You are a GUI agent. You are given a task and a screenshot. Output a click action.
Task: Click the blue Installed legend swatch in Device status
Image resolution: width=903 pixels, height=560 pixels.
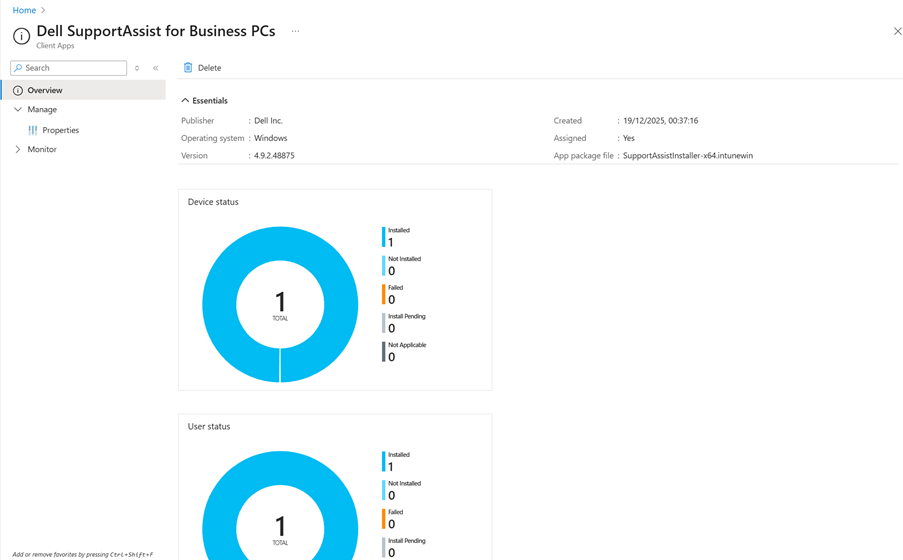[x=383, y=237]
